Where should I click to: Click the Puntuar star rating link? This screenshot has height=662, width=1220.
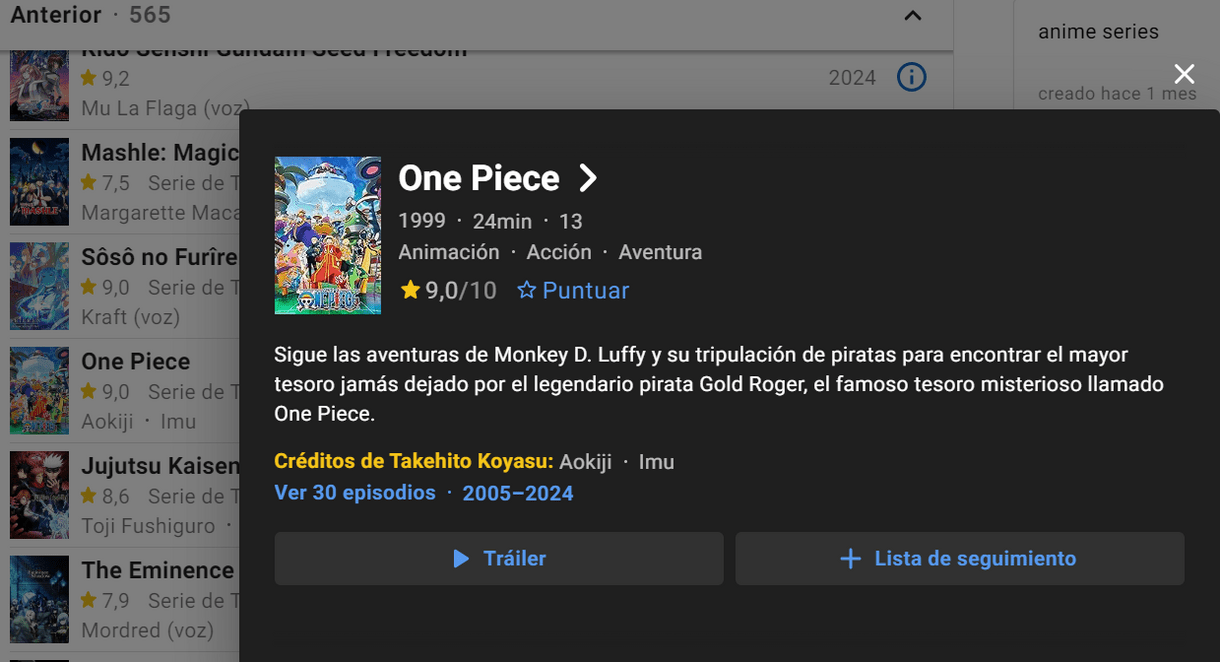573,290
